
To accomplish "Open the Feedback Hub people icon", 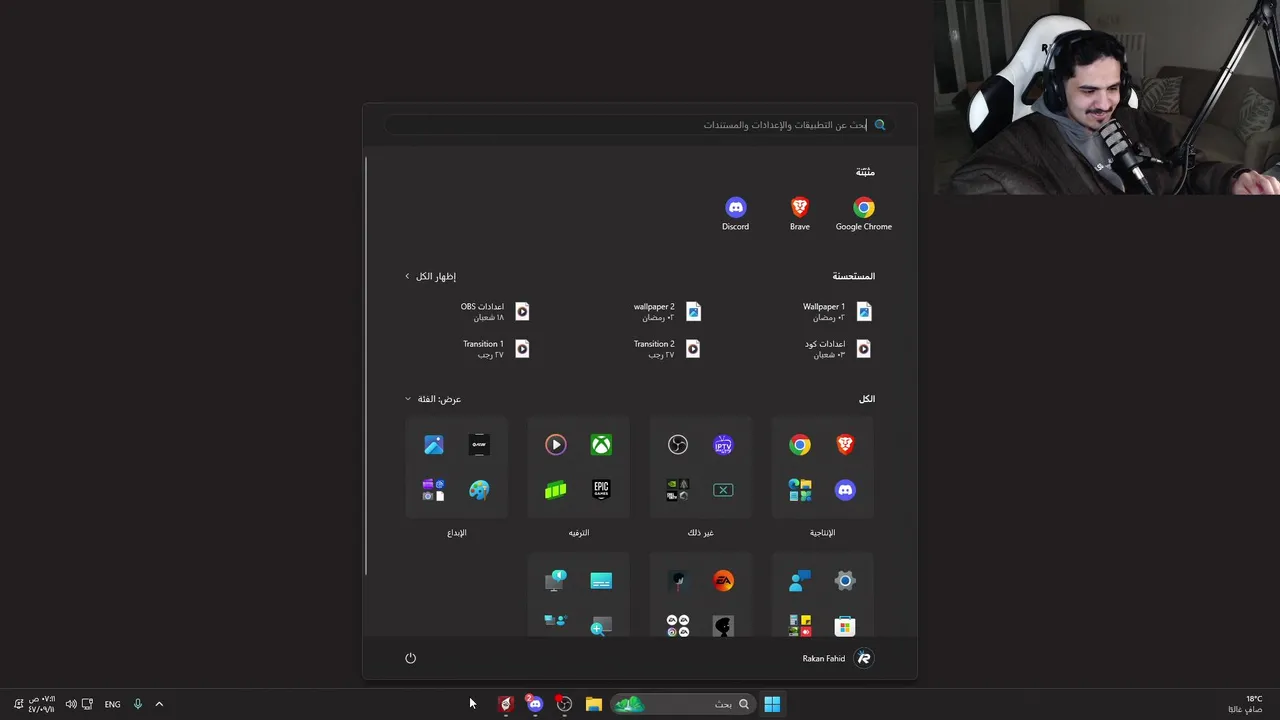I will pyautogui.click(x=800, y=581).
